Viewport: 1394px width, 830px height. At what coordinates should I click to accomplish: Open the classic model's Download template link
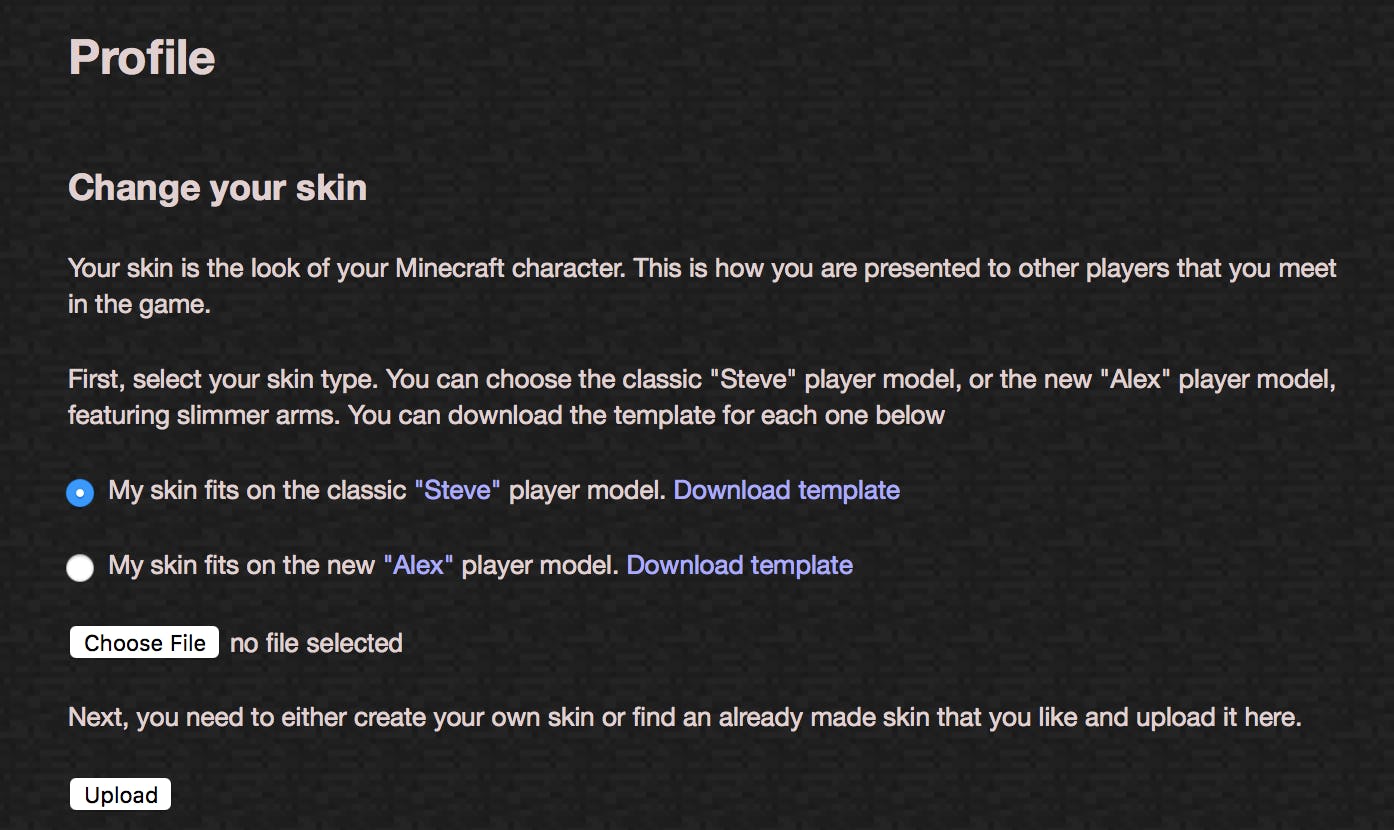[x=786, y=491]
